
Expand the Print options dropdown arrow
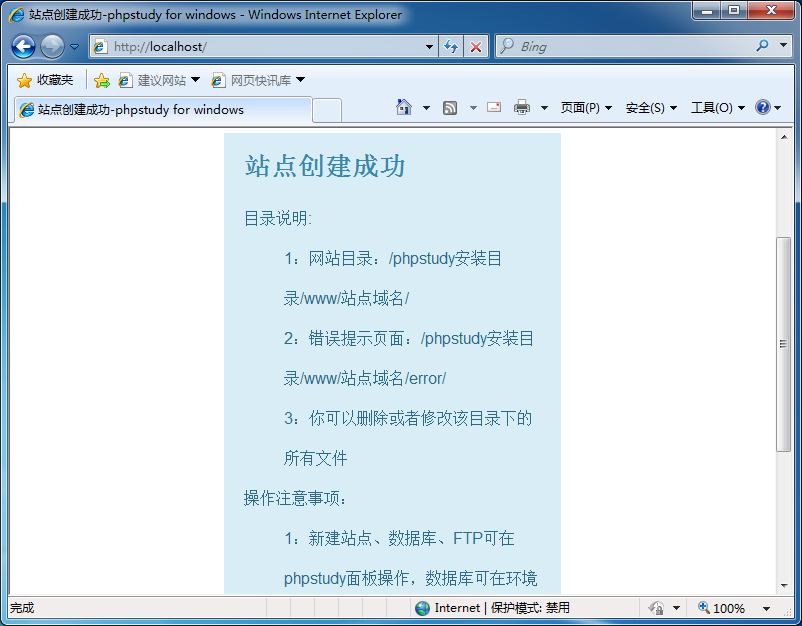544,108
